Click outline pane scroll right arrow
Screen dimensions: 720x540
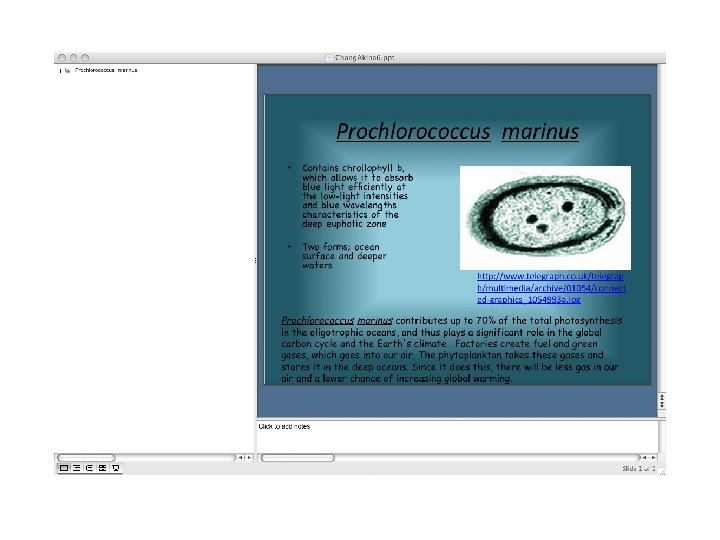click(x=249, y=457)
